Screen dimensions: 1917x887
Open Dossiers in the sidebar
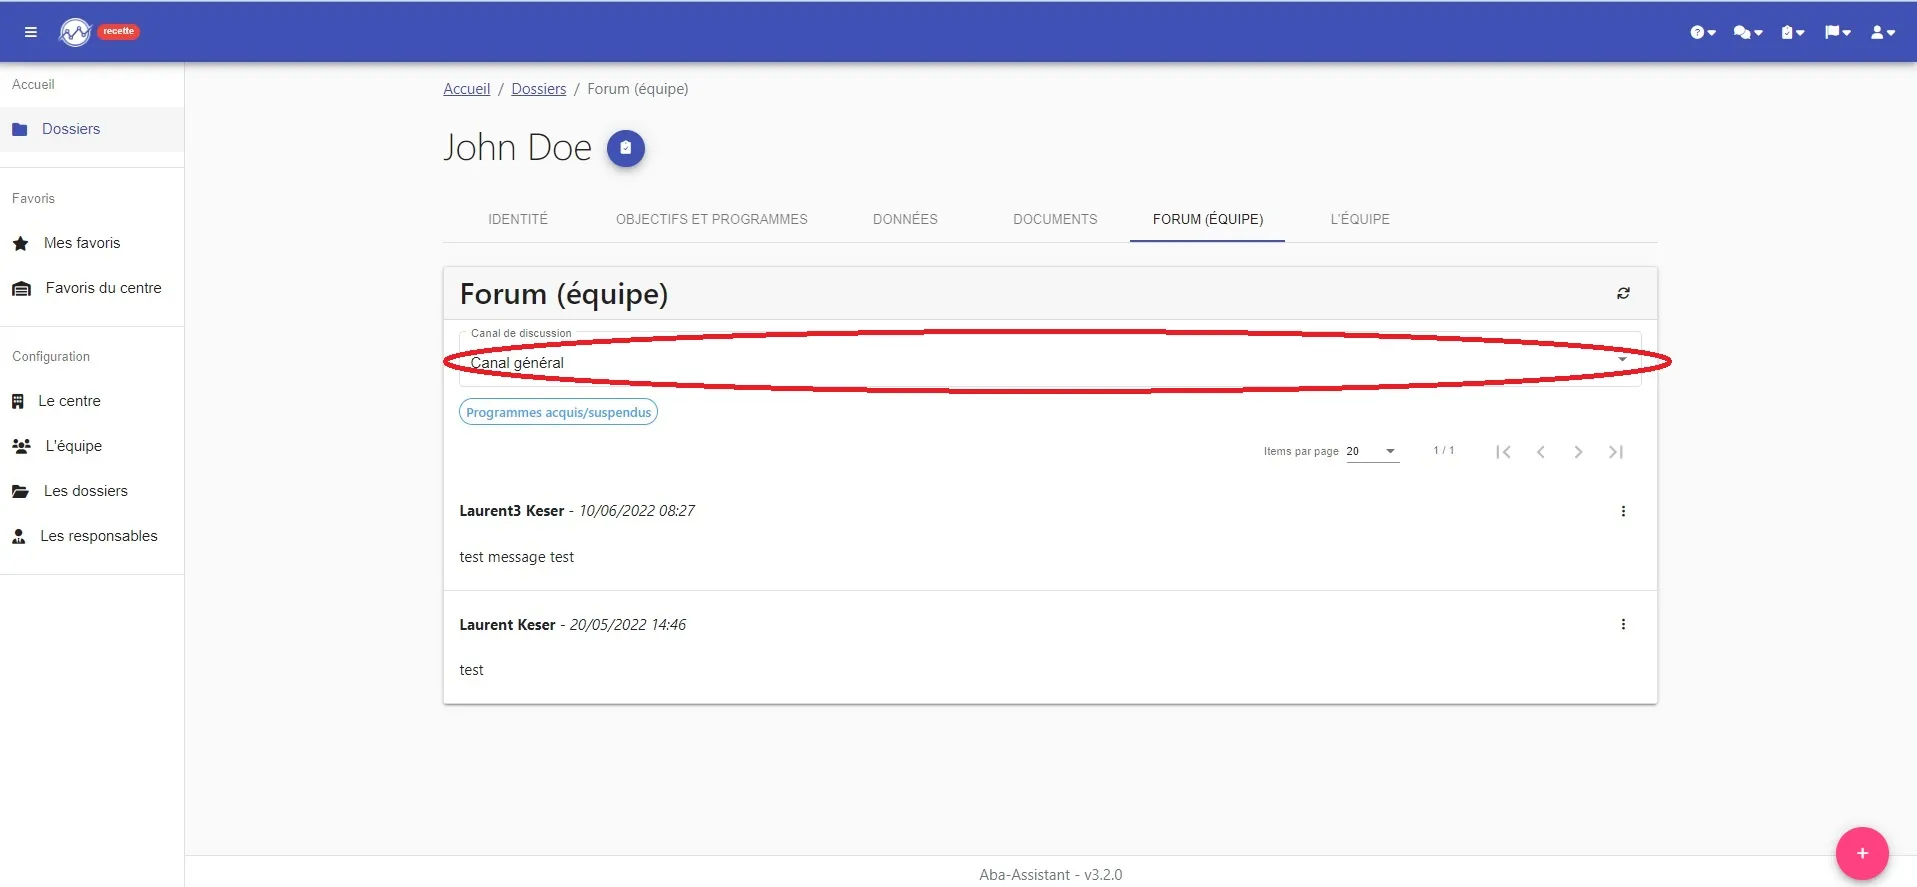(92, 129)
